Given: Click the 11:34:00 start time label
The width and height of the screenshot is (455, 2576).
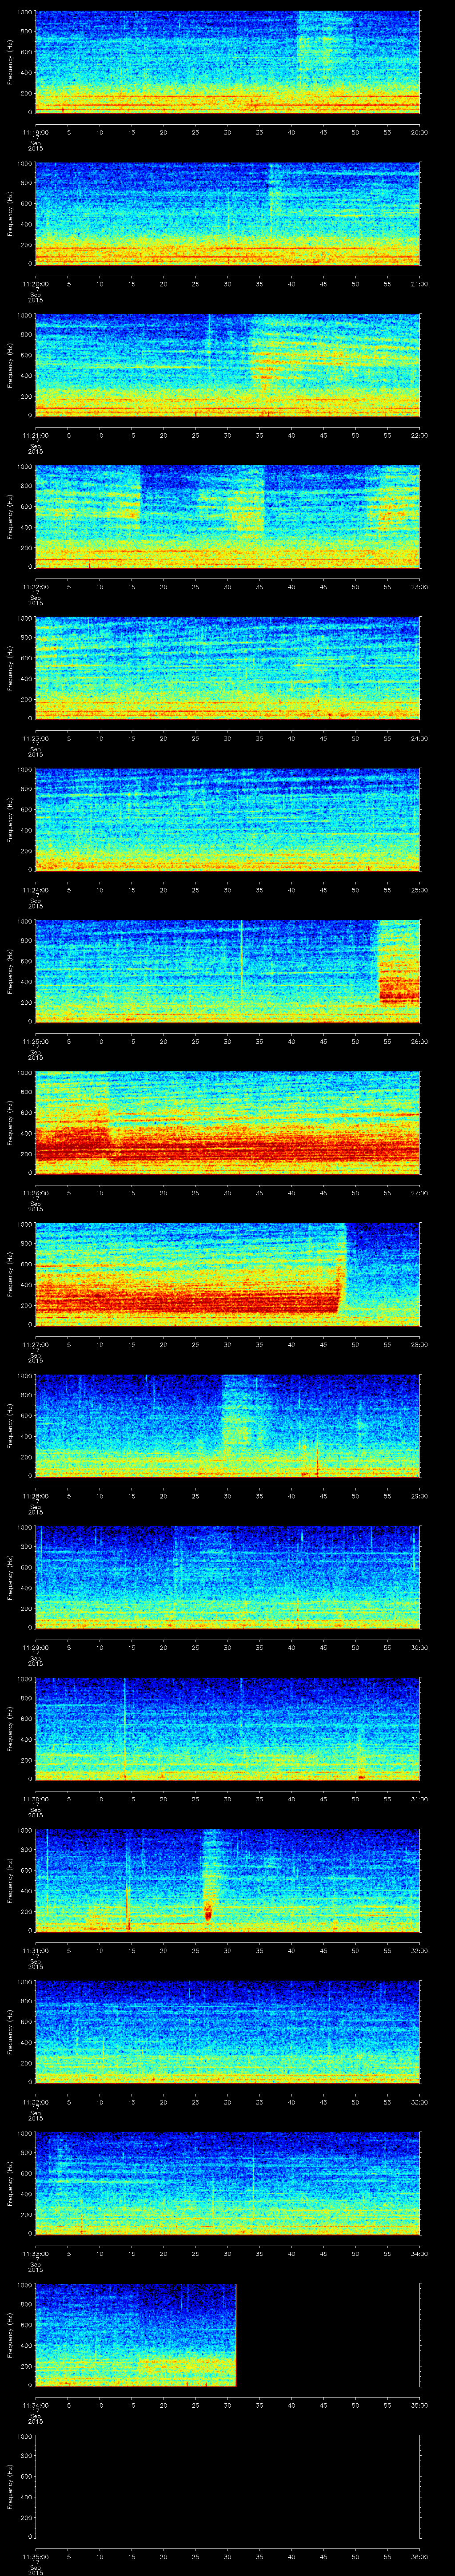Looking at the screenshot, I should (35, 2405).
